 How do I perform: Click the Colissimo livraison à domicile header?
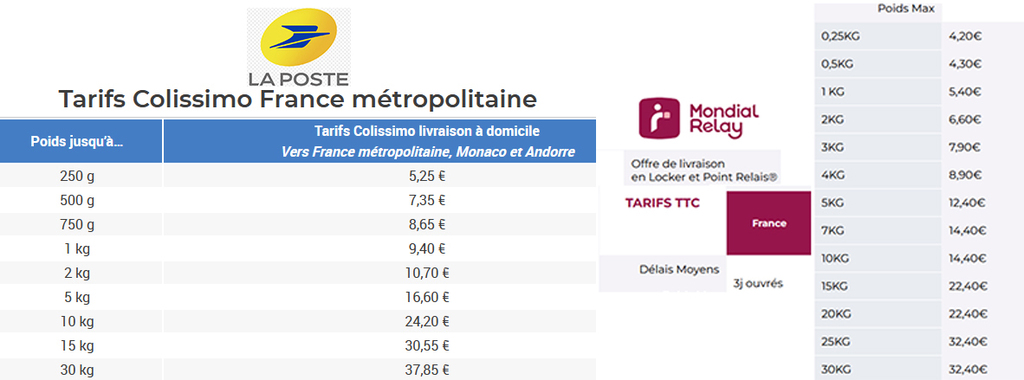click(x=379, y=141)
